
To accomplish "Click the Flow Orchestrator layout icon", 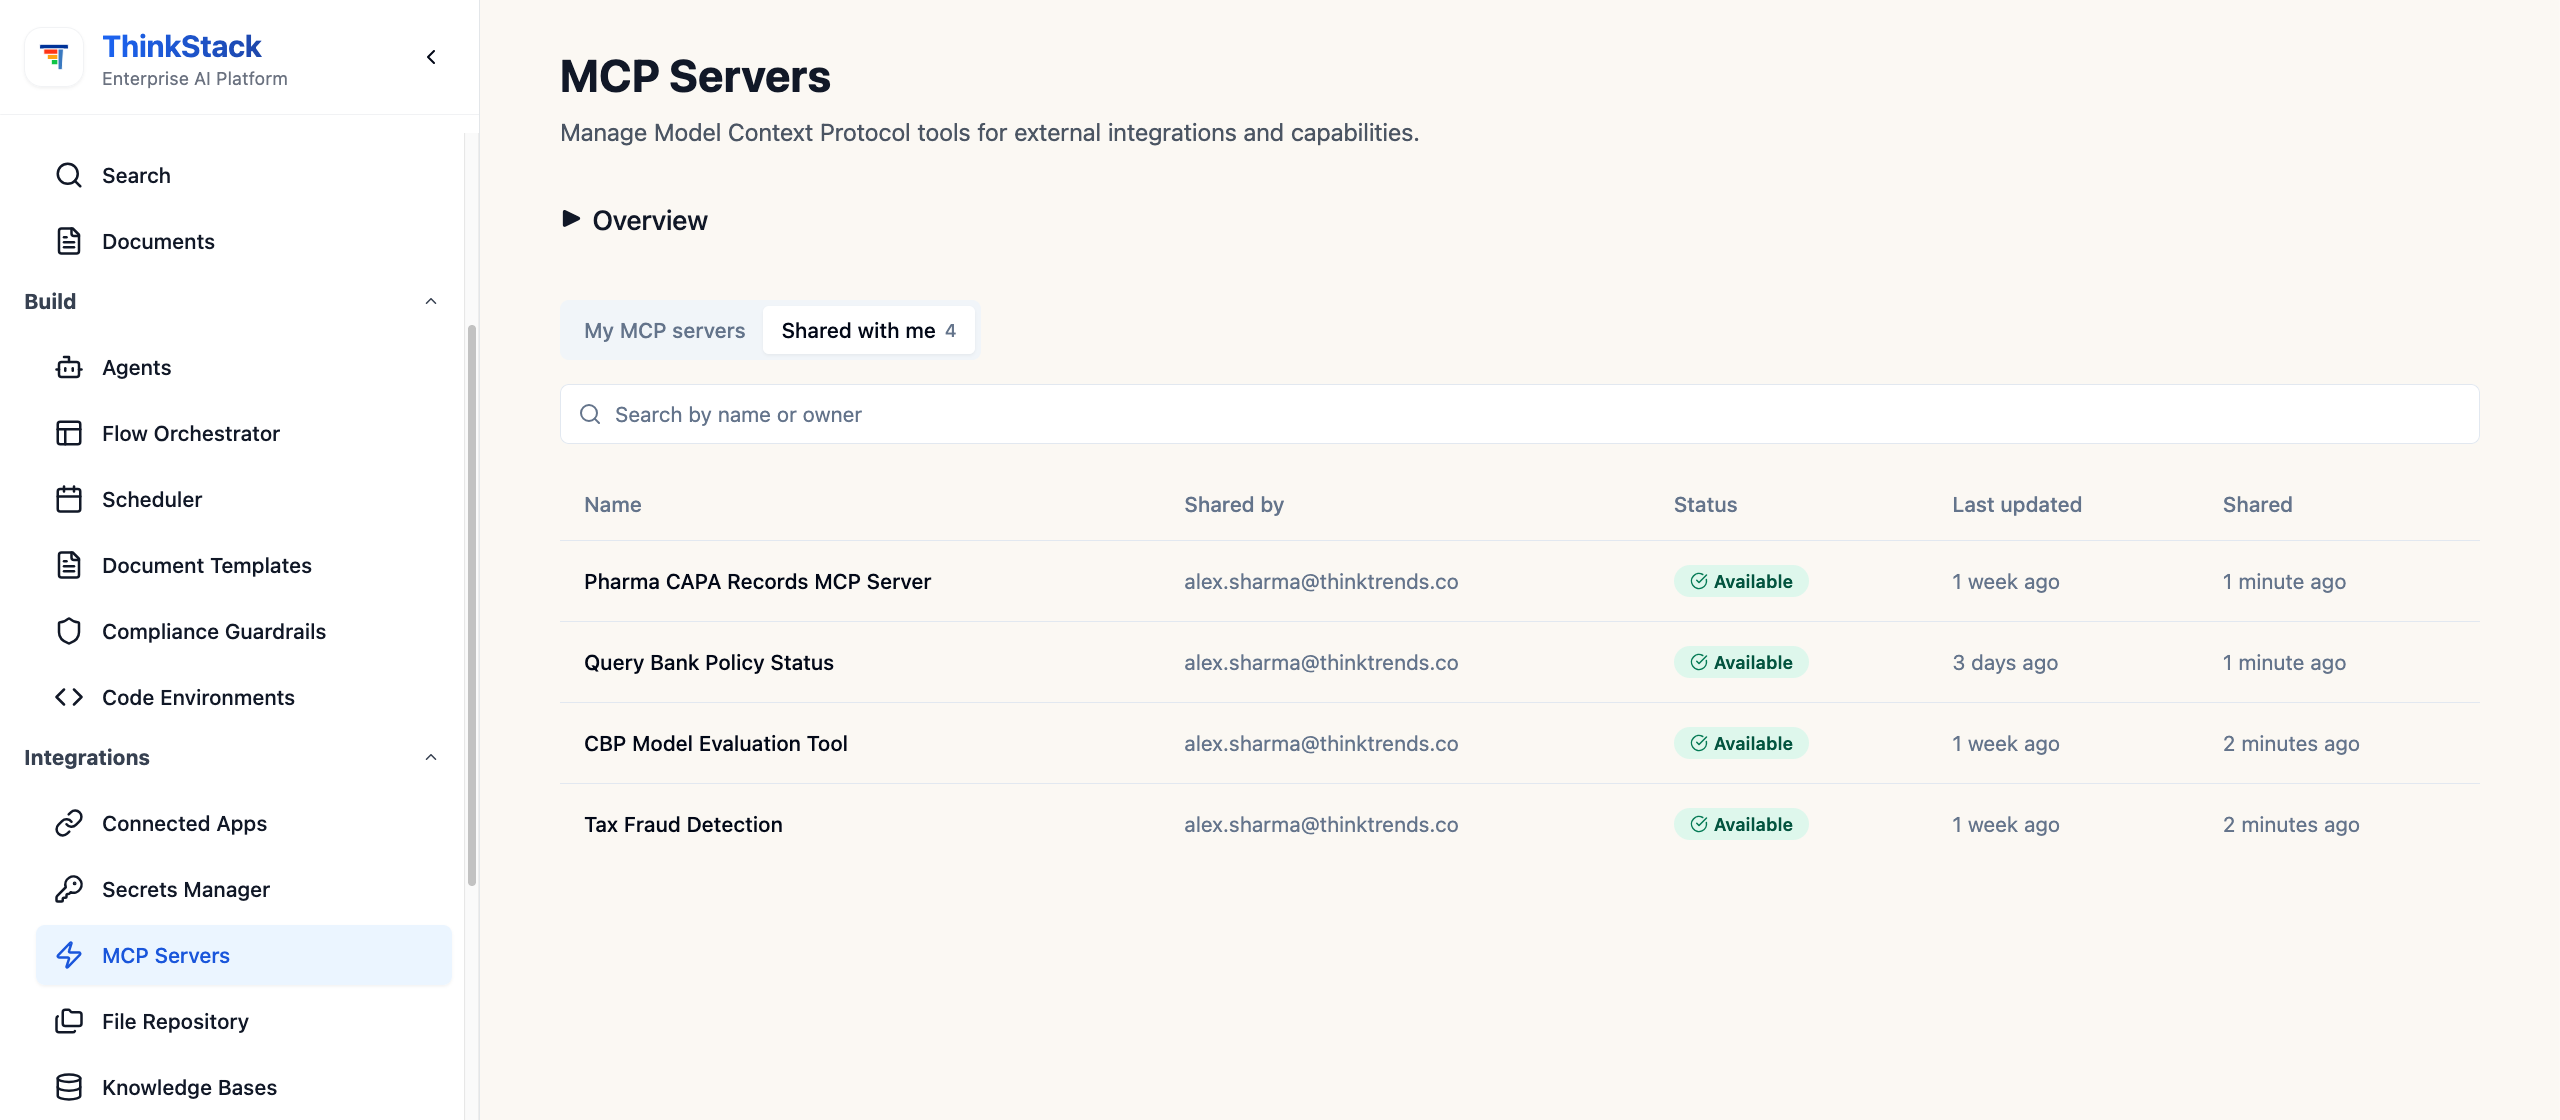I will click(69, 434).
